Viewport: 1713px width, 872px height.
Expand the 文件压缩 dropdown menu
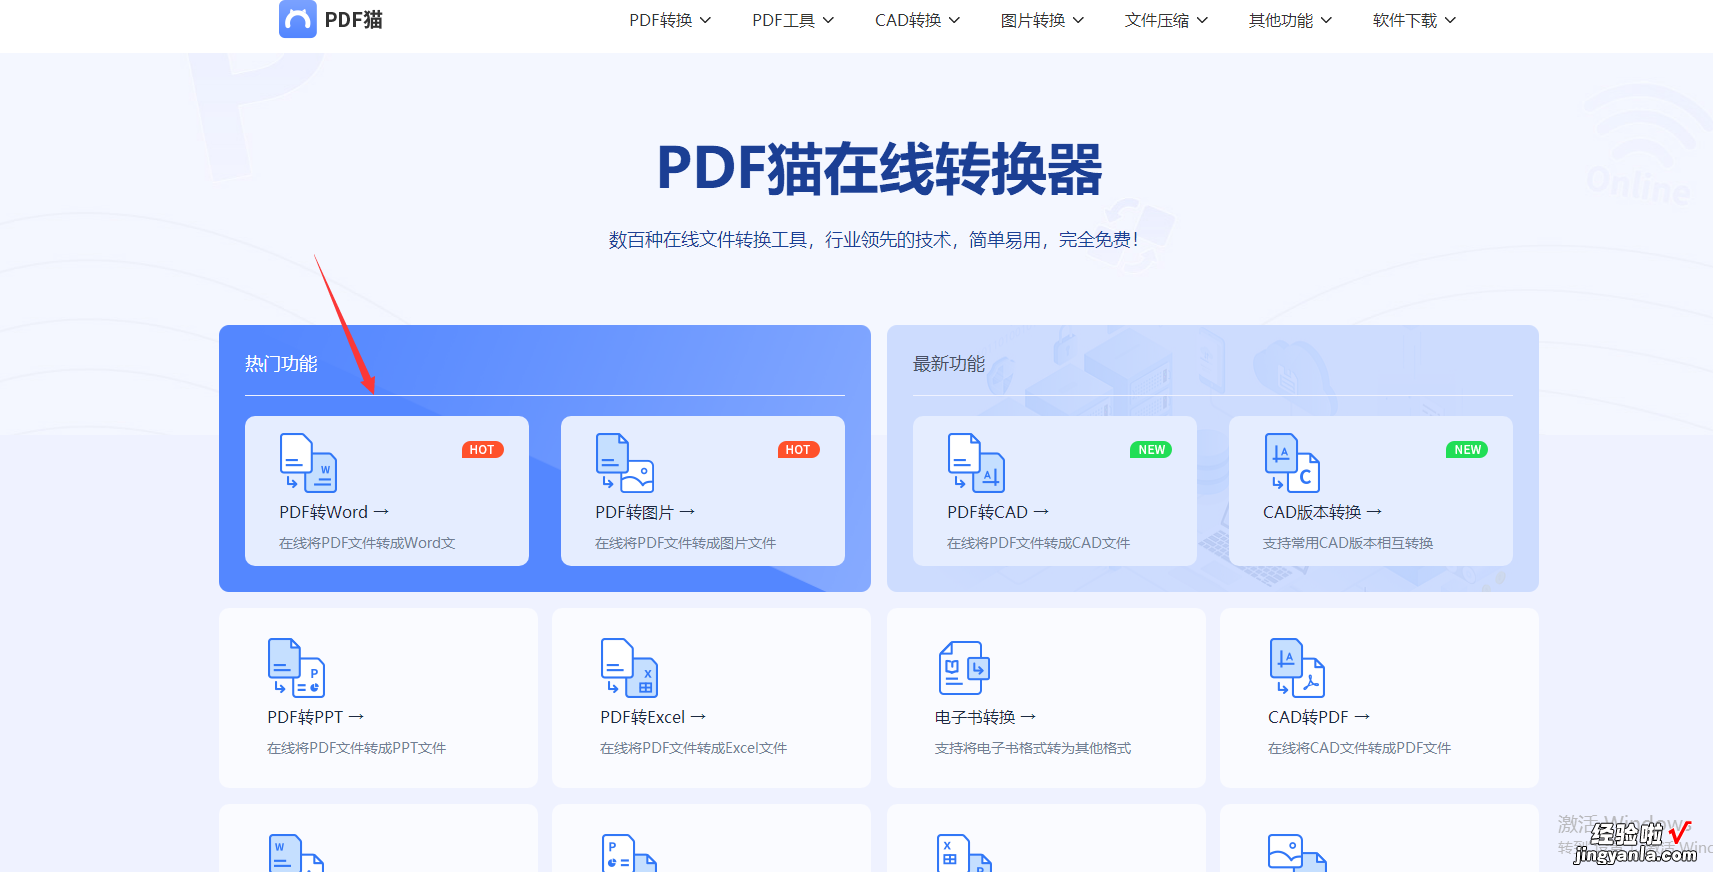1166,20
